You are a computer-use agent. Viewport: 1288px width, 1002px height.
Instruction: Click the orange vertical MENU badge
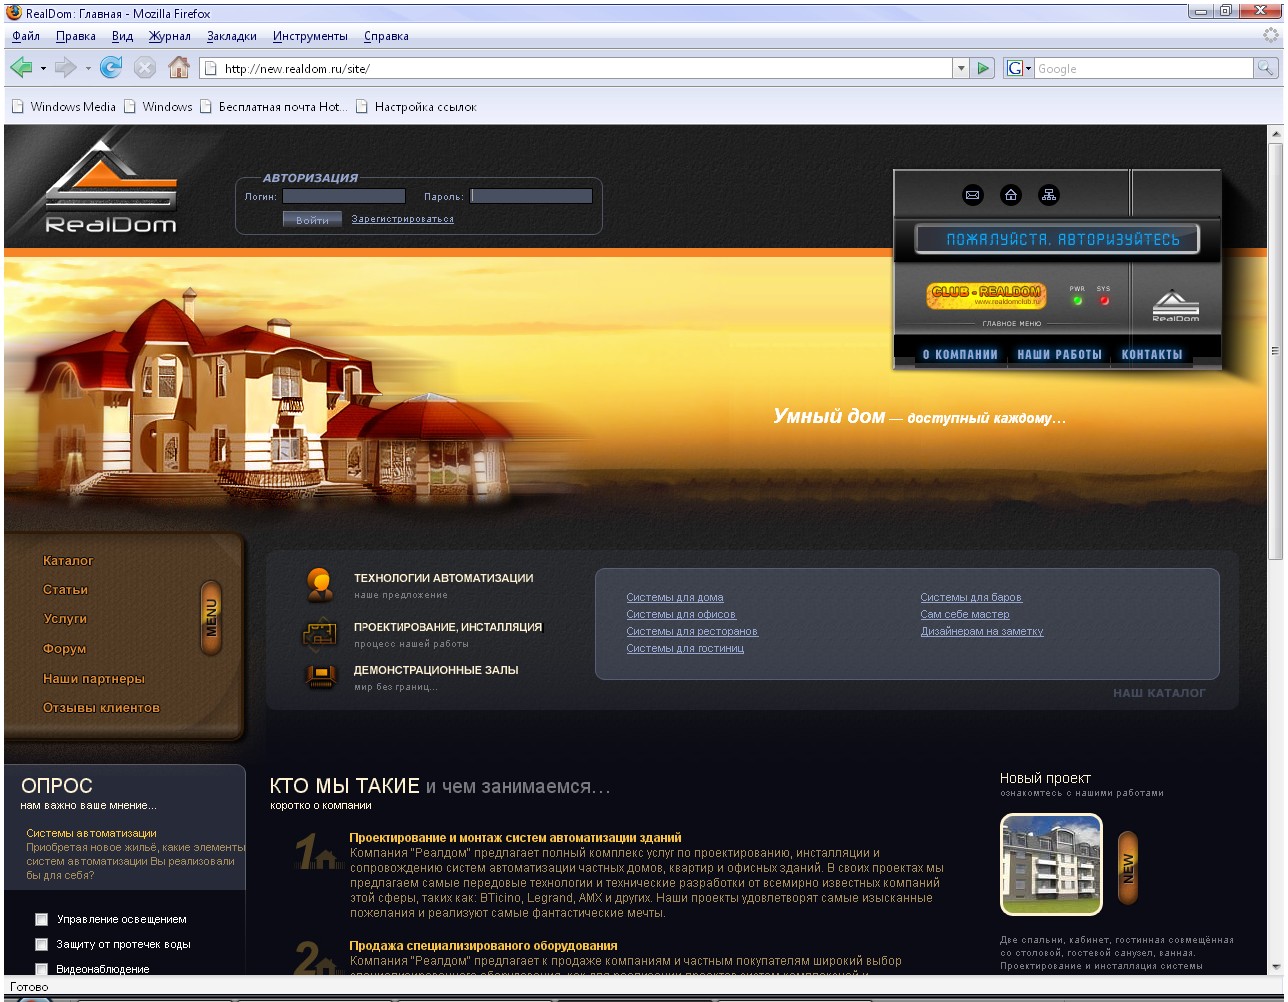pos(211,617)
